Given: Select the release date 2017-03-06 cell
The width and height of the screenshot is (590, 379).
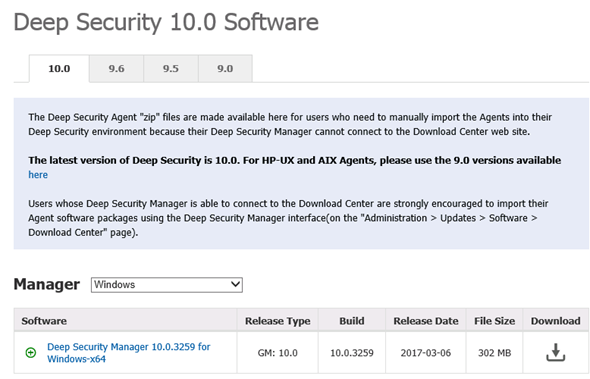Looking at the screenshot, I should [426, 353].
